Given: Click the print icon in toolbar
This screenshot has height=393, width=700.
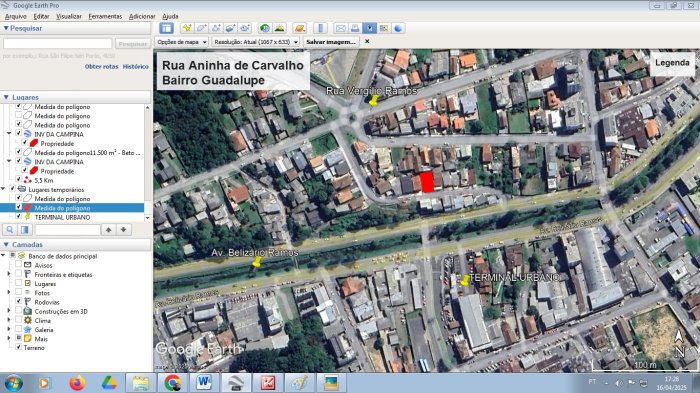Looking at the screenshot, I should point(355,28).
